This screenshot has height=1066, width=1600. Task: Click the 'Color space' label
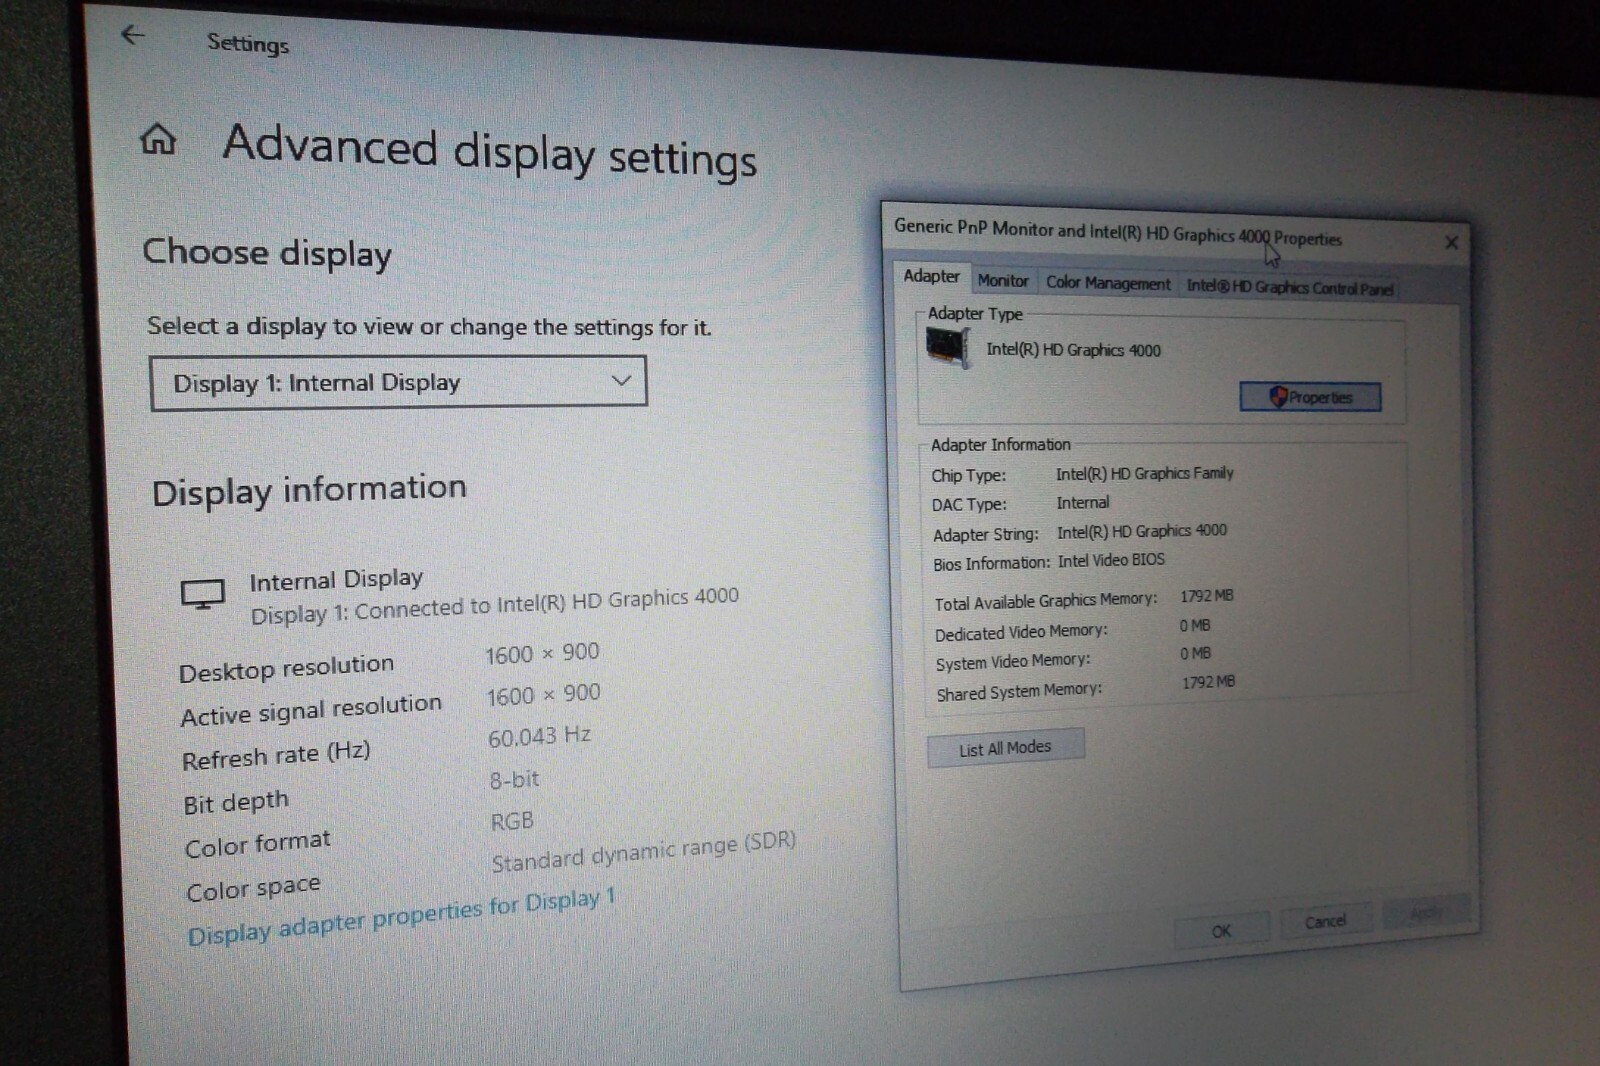[253, 888]
